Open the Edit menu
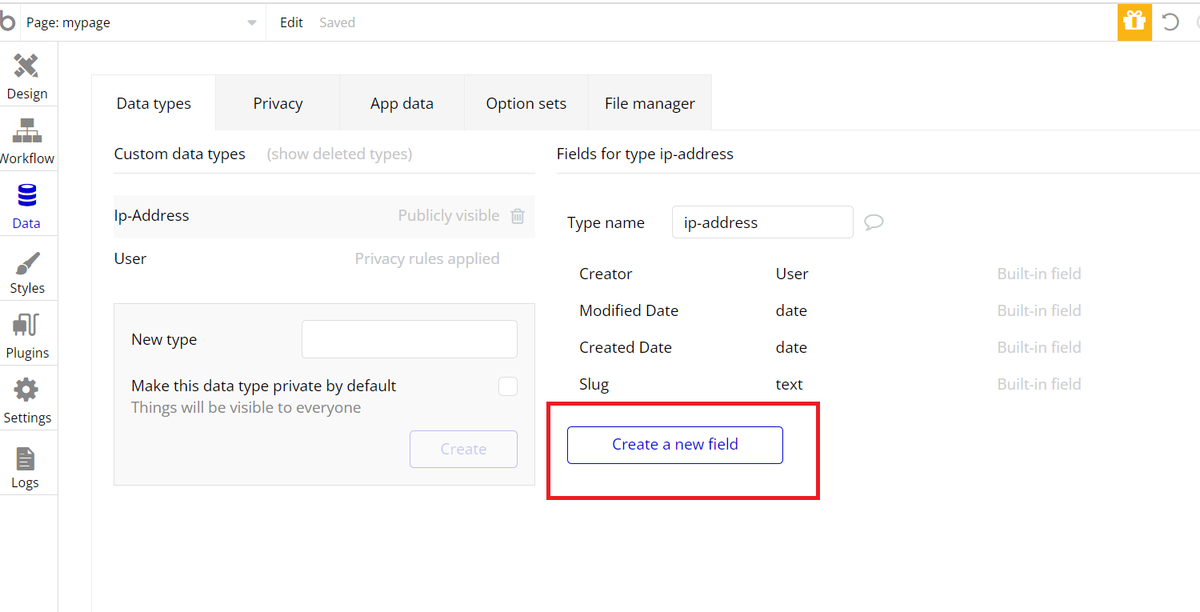1200x612 pixels. pos(291,22)
